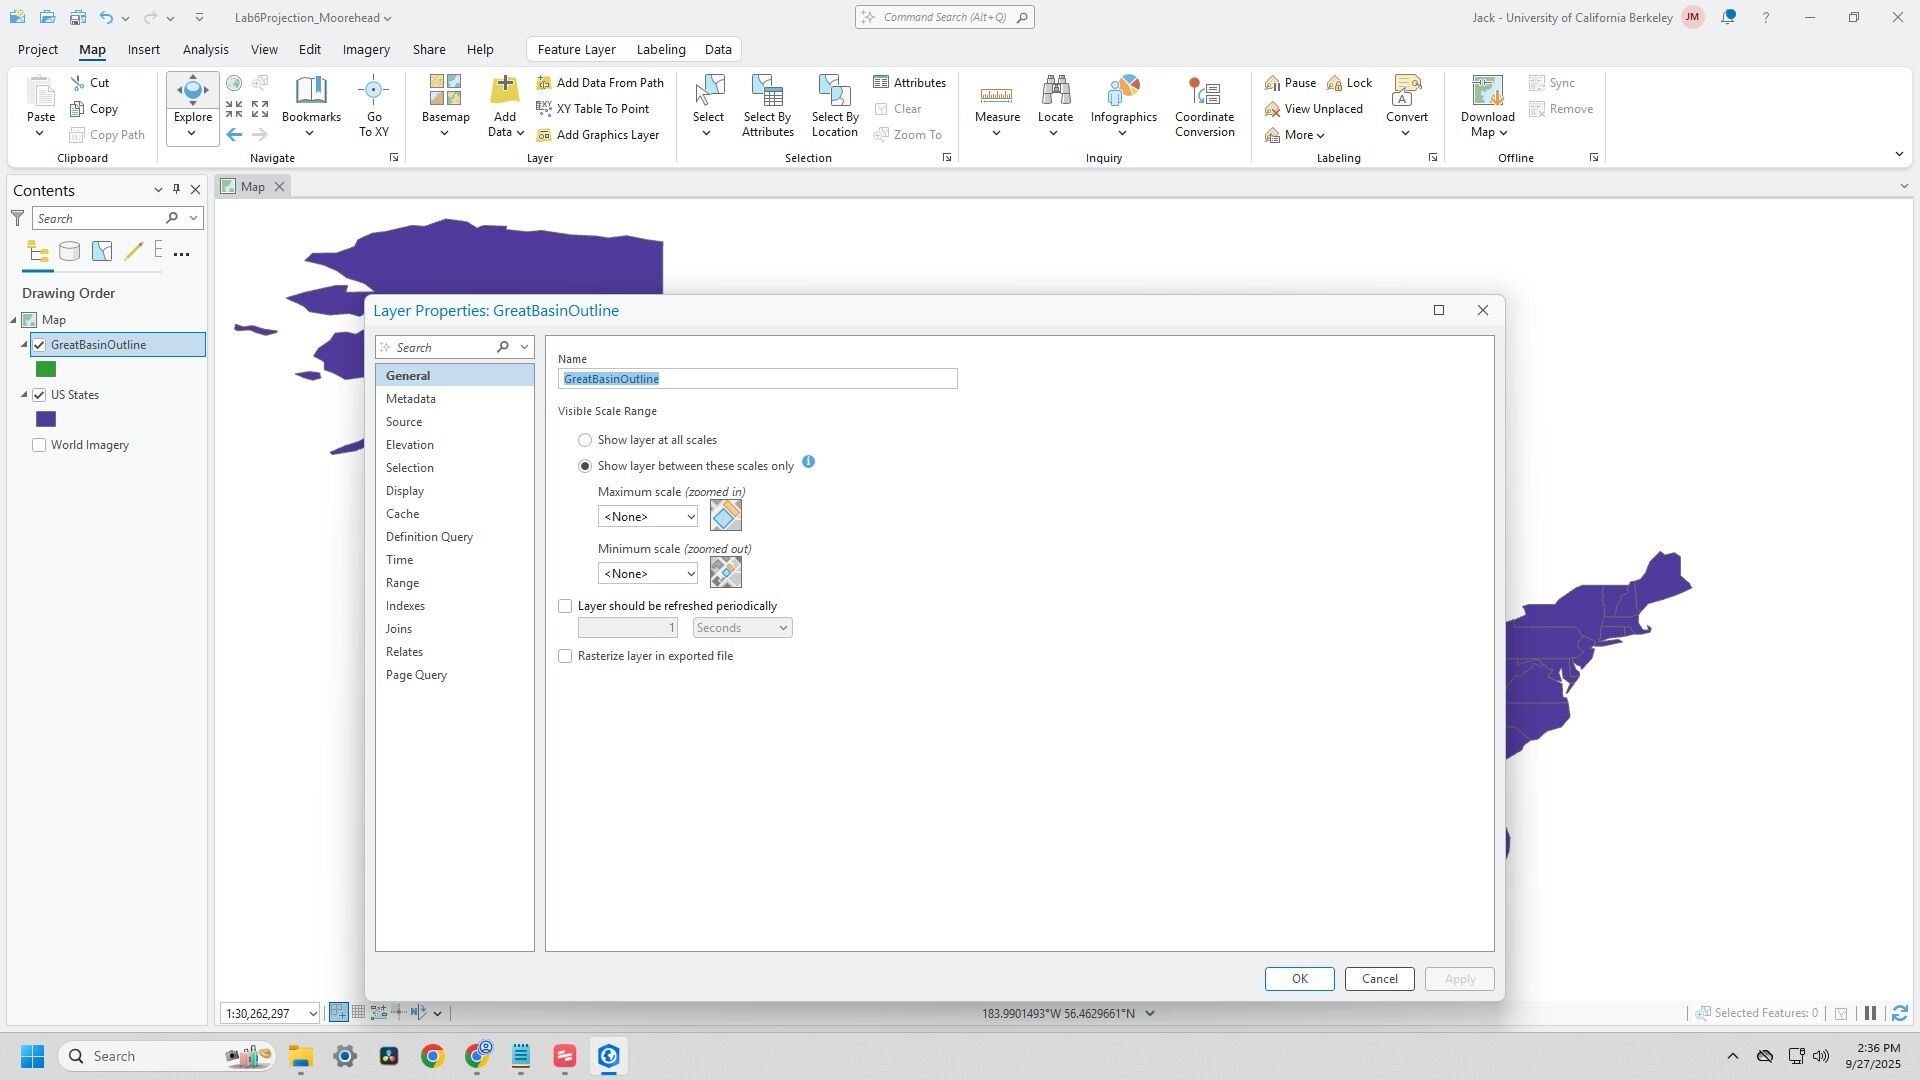Select the Definition Query properties tab
Viewport: 1920px width, 1080px height.
coord(429,537)
